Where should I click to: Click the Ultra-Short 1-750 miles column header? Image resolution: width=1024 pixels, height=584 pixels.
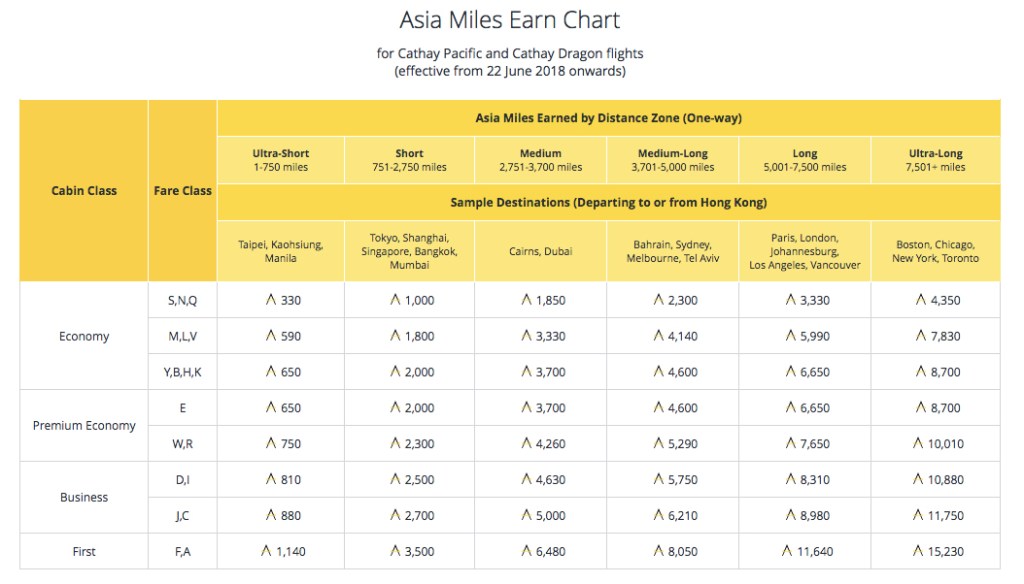click(x=281, y=160)
